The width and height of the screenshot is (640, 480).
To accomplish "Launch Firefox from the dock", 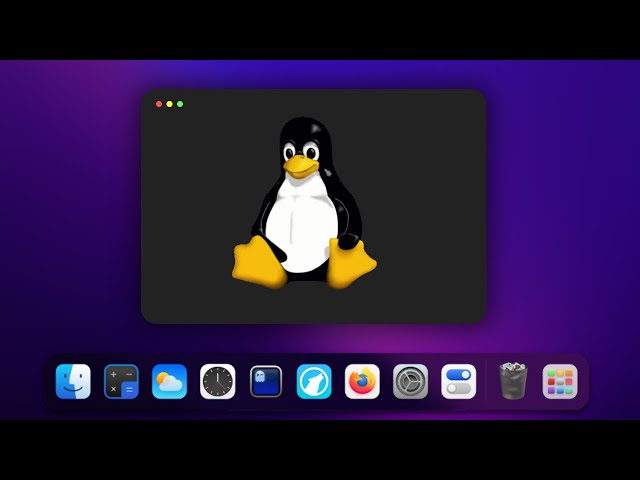I will [362, 381].
